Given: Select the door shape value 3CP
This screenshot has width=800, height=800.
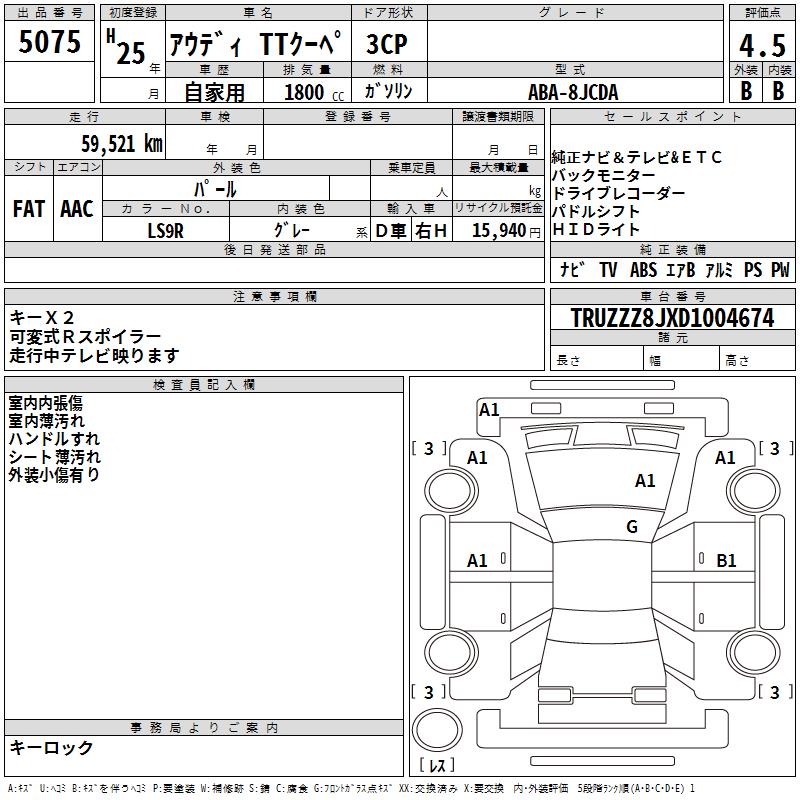Looking at the screenshot, I should point(387,44).
